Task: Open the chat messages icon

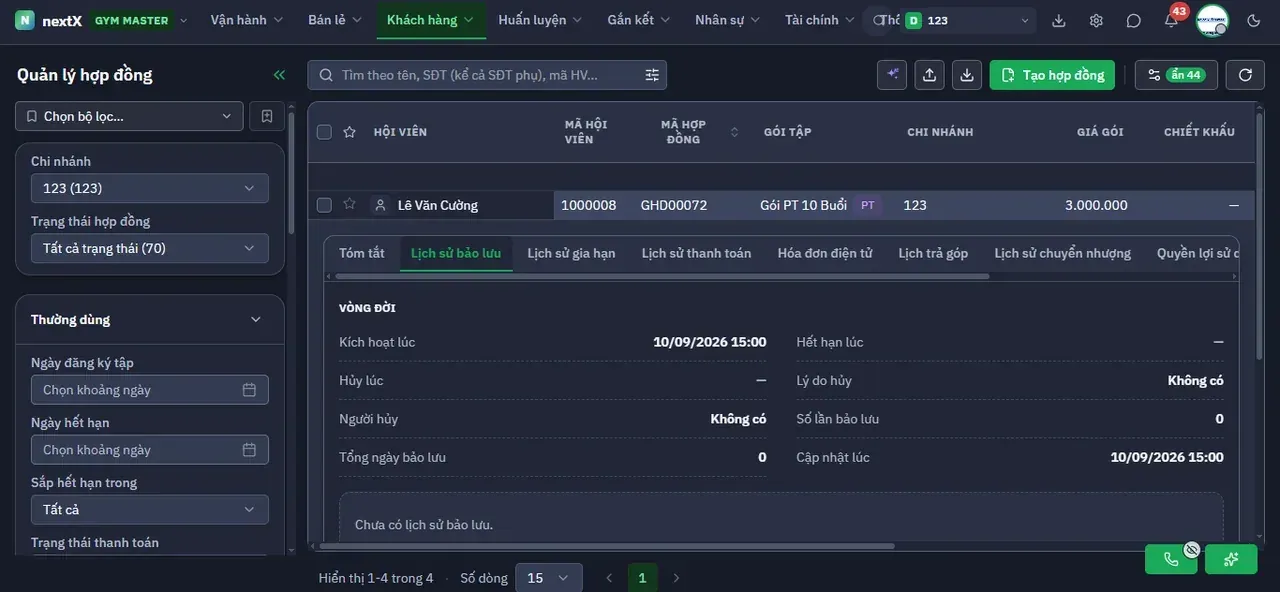Action: coord(1133,20)
